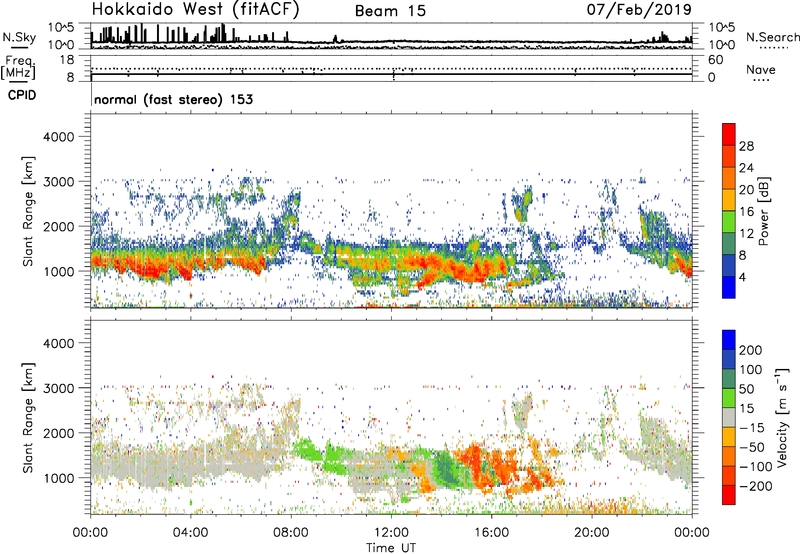Click the light green segment of velocity colorbar
Image resolution: width=800 pixels, height=554 pixels.
(729, 398)
